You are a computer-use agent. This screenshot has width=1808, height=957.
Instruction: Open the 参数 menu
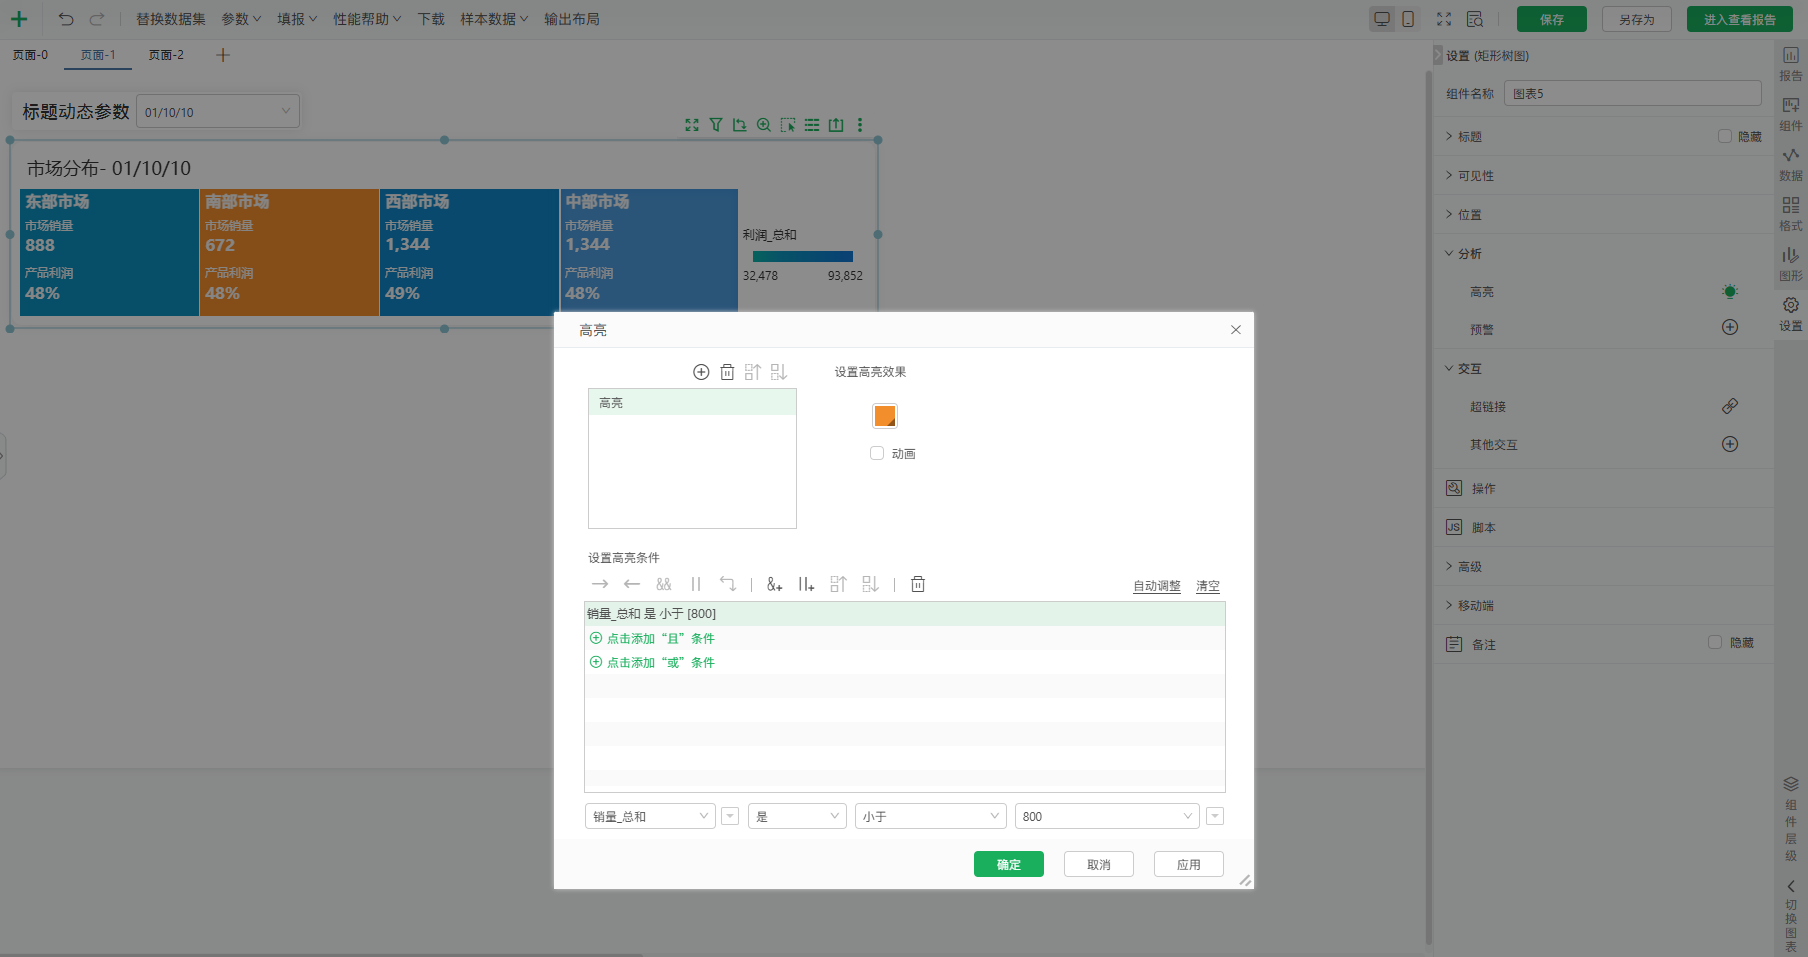coord(240,19)
